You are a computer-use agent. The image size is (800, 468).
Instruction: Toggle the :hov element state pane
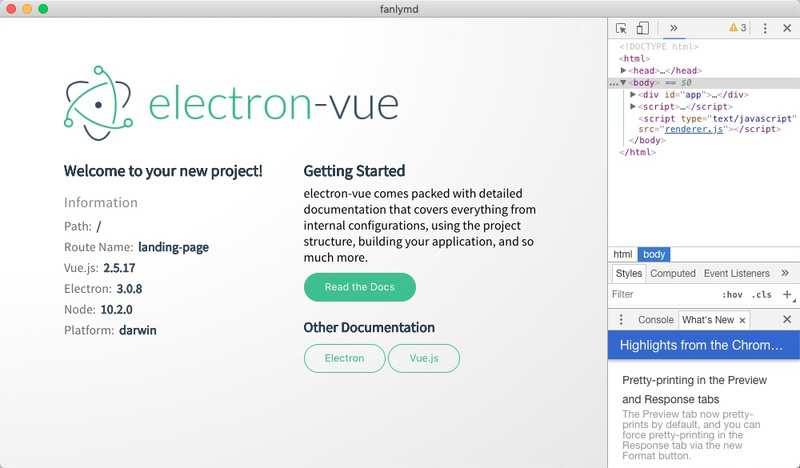pos(731,295)
